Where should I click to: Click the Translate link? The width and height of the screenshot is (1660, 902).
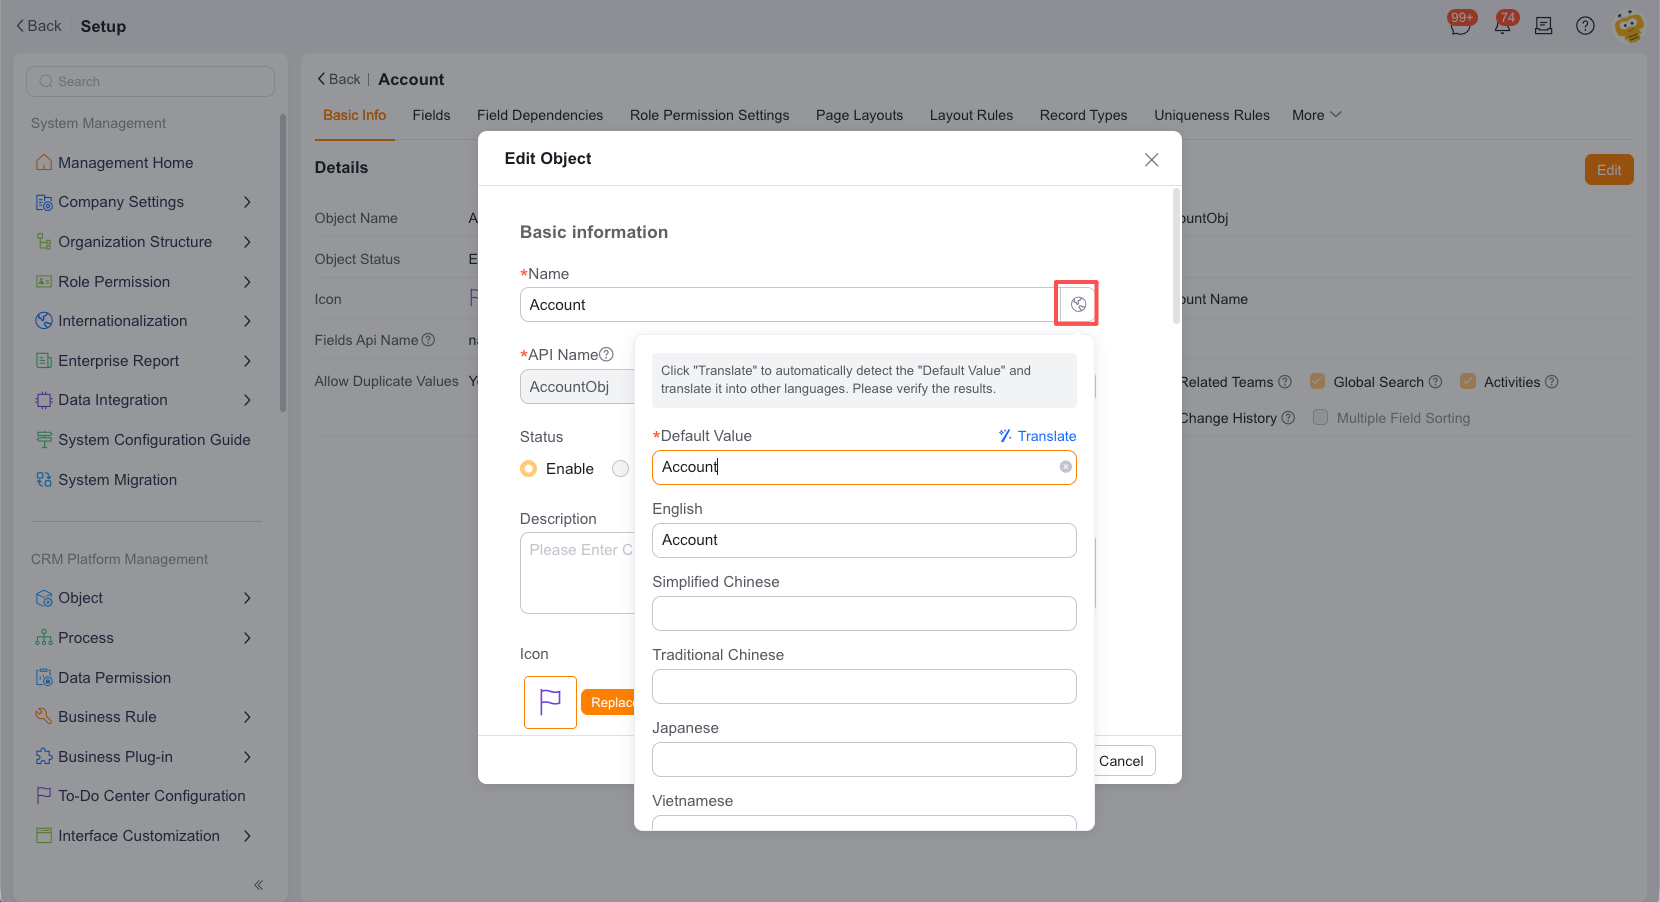coord(1037,436)
